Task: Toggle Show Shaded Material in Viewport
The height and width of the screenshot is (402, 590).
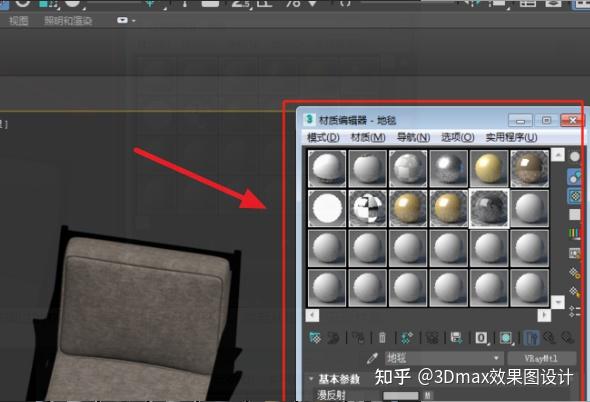Action: (x=506, y=338)
